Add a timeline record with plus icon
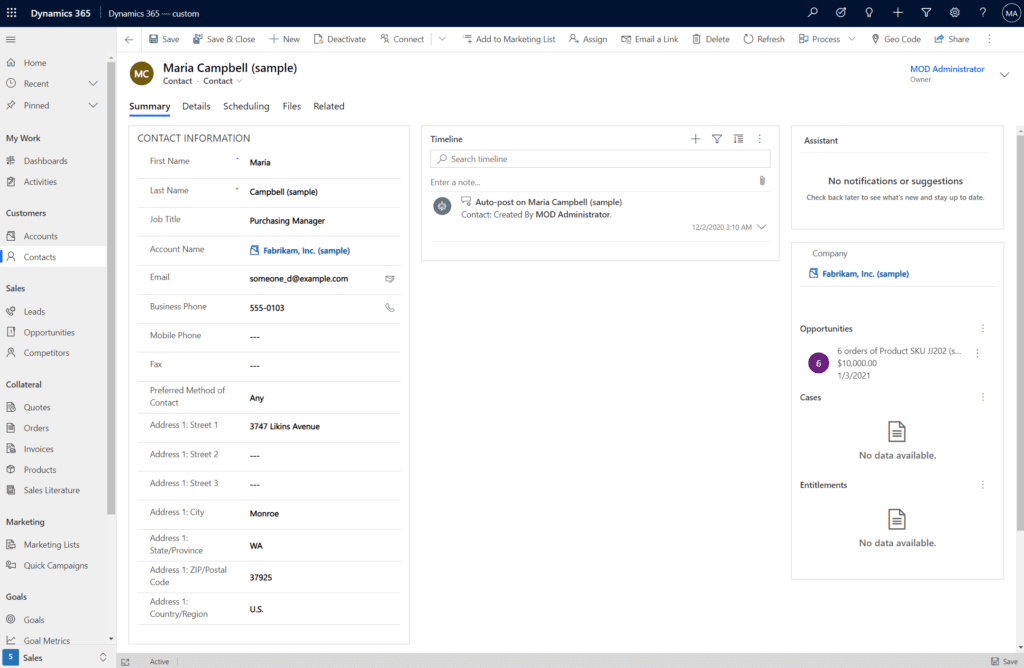Viewport: 1024px width, 668px height. [696, 139]
